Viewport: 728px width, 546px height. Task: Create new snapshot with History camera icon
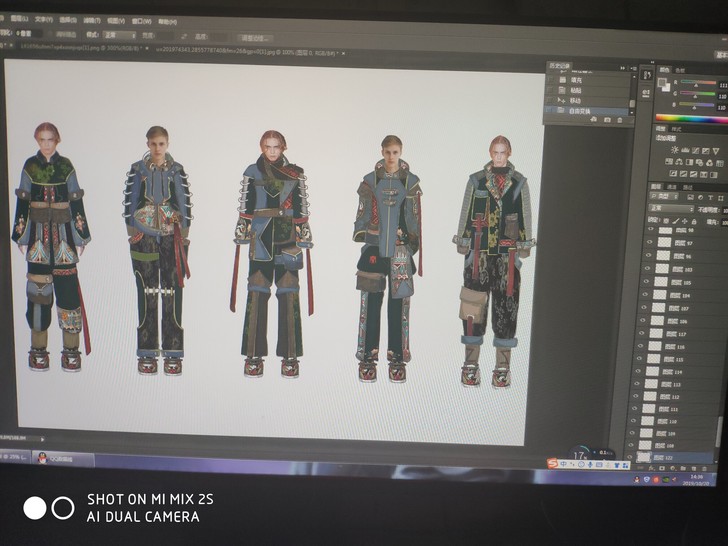tap(607, 120)
